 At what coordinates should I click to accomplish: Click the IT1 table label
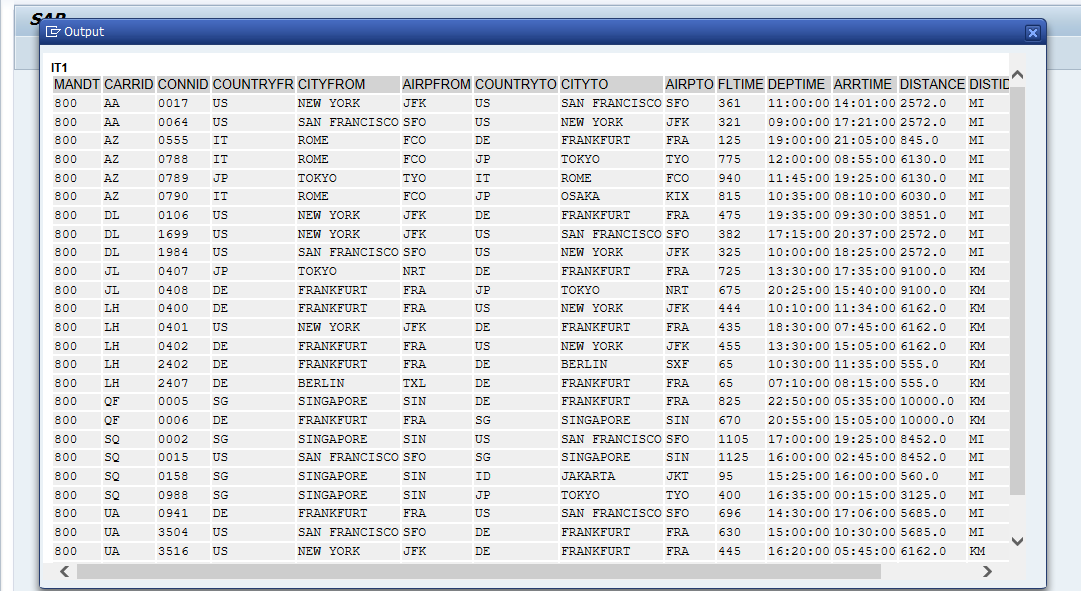point(59,68)
